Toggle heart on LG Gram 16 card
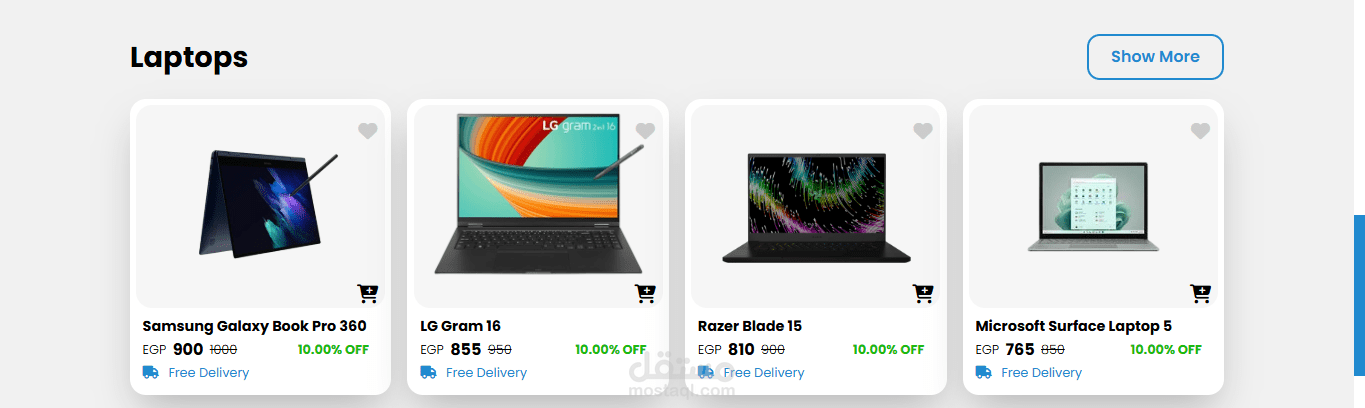 click(x=645, y=131)
